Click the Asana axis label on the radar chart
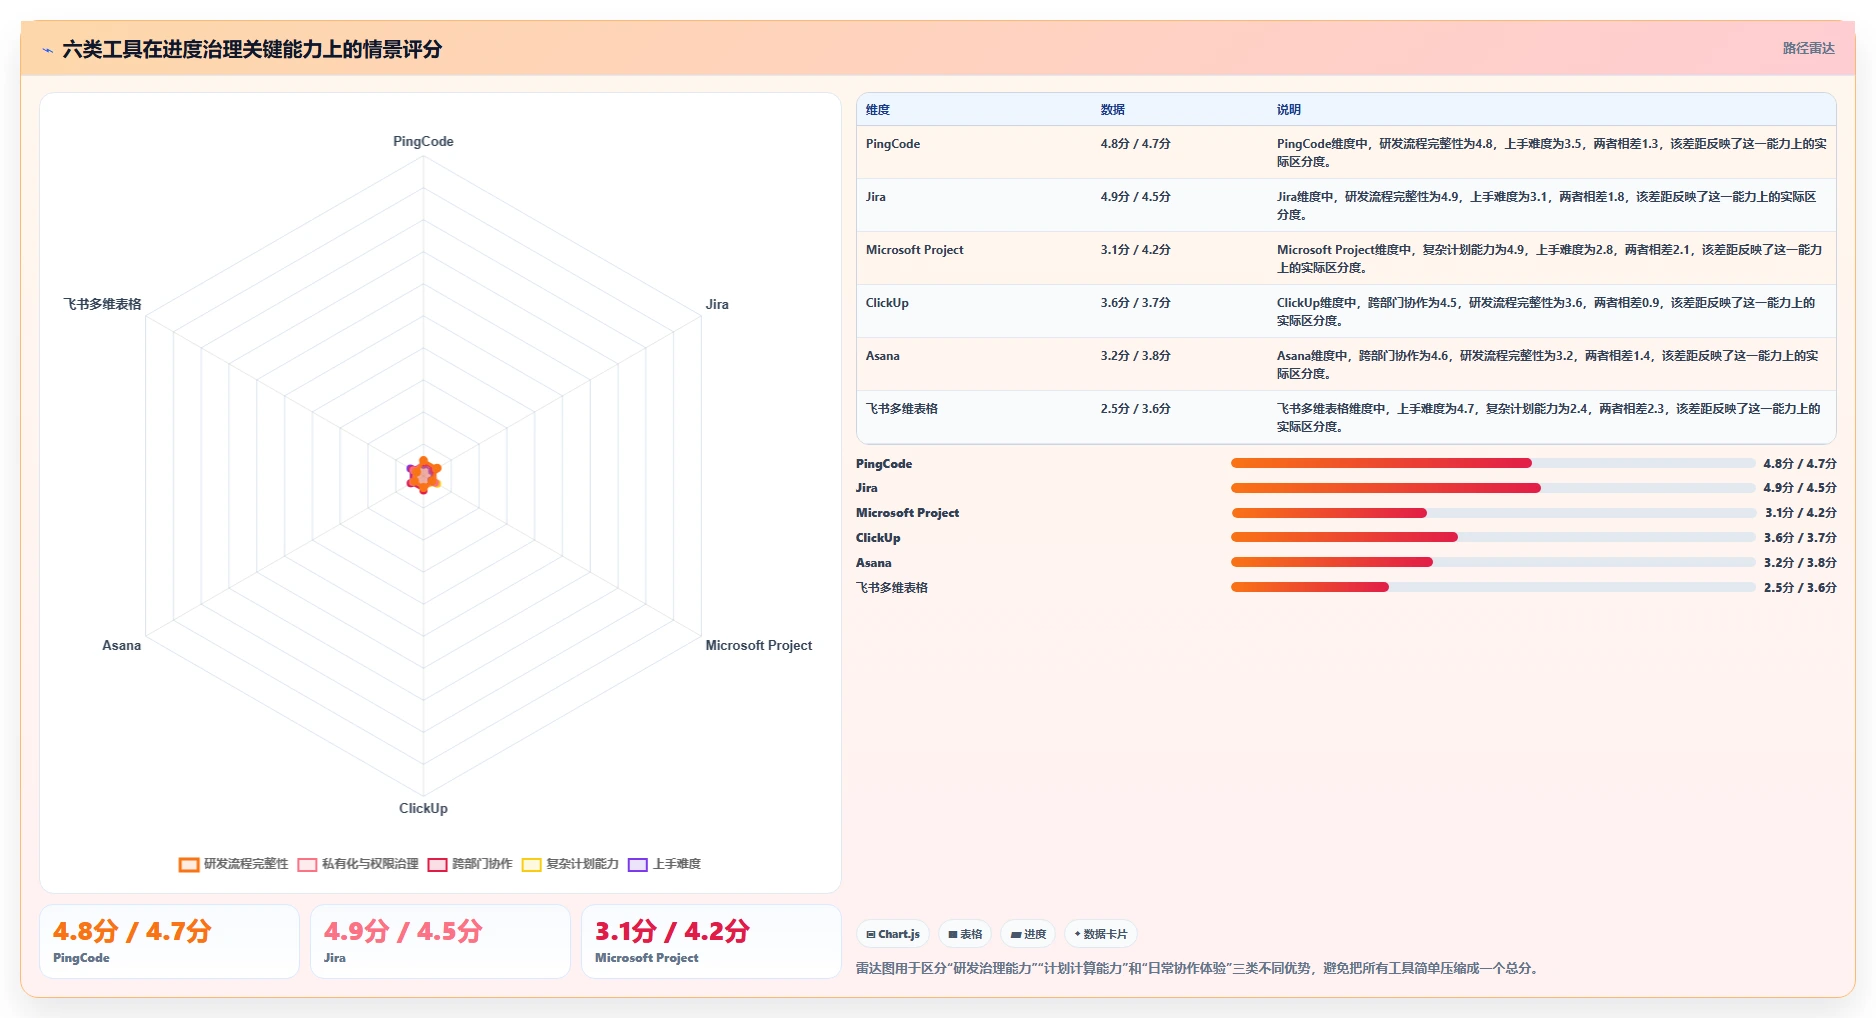Image resolution: width=1876 pixels, height=1018 pixels. click(121, 645)
